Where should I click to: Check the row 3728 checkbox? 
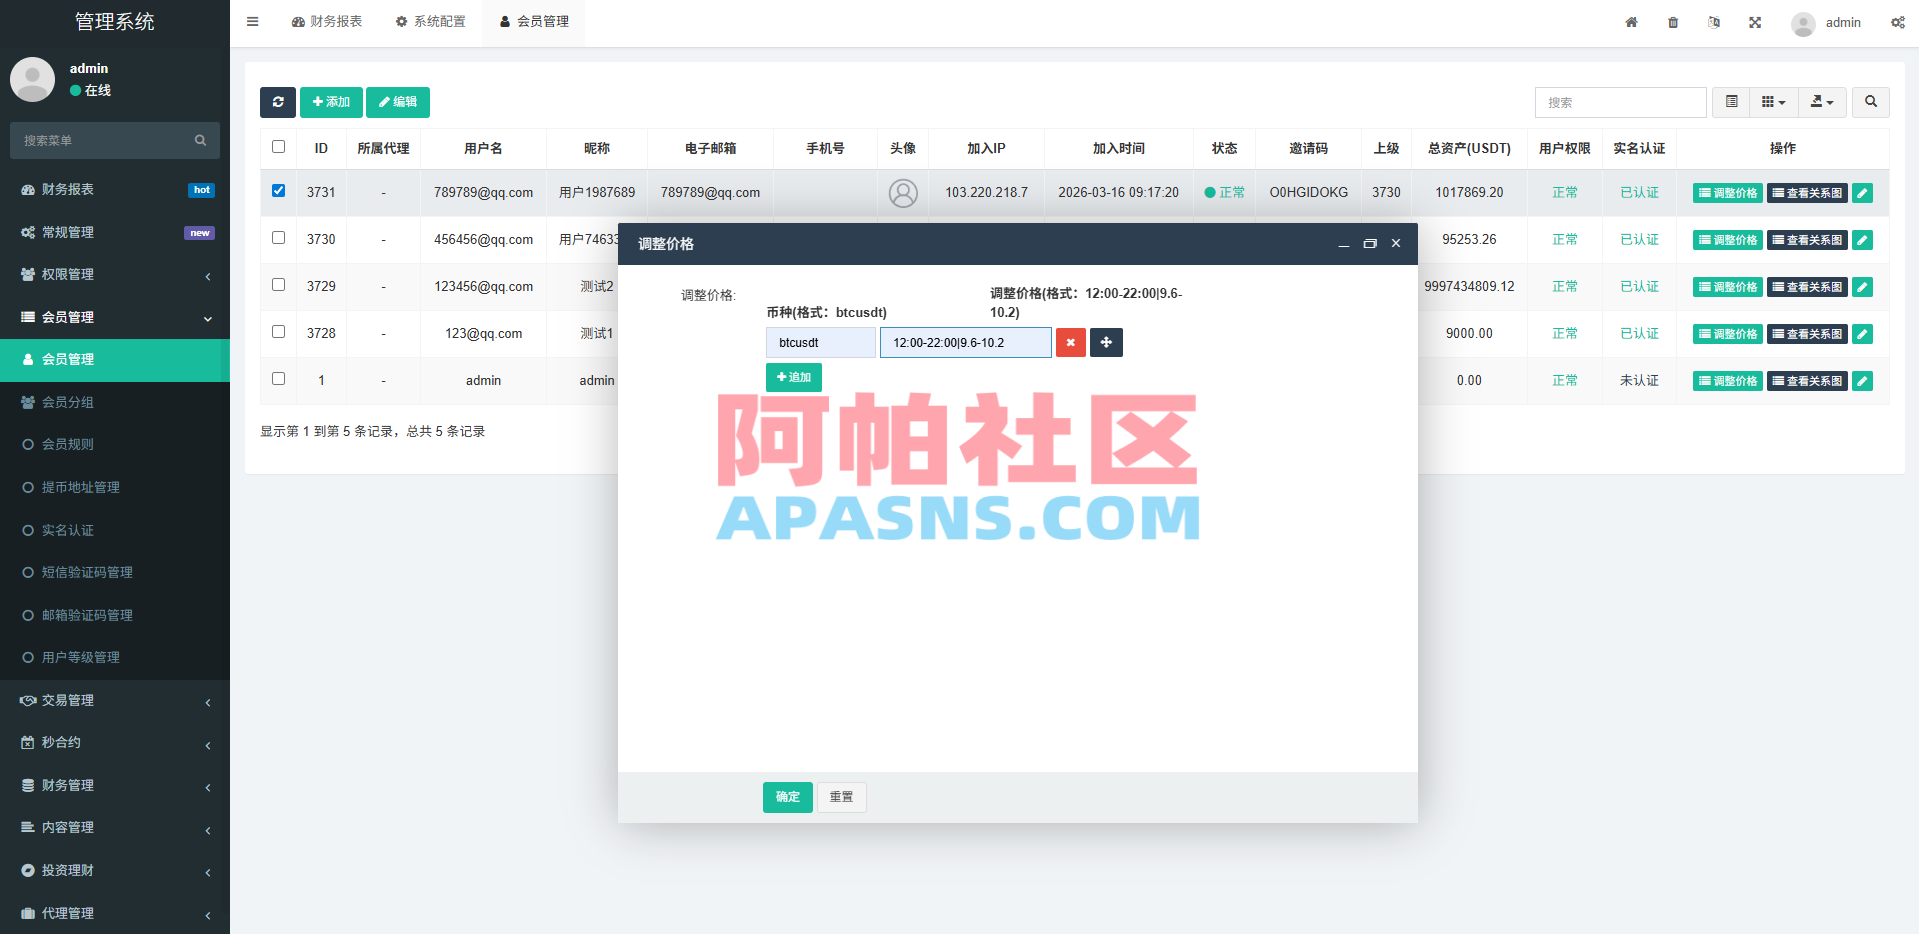click(x=278, y=332)
